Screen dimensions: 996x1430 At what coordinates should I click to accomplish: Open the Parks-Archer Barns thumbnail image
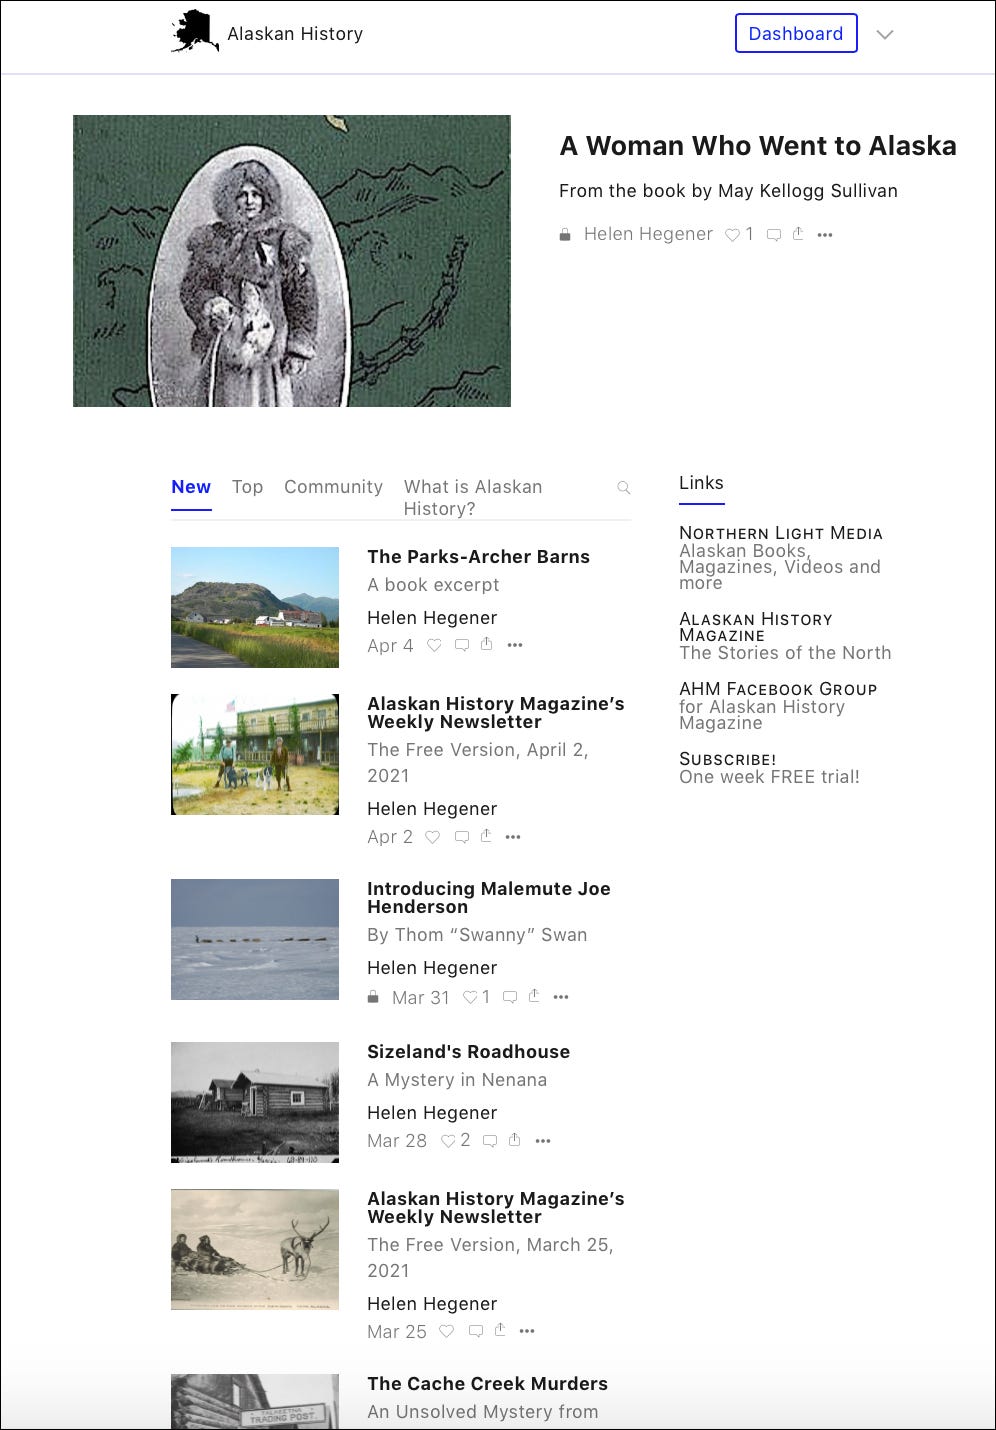pos(255,607)
